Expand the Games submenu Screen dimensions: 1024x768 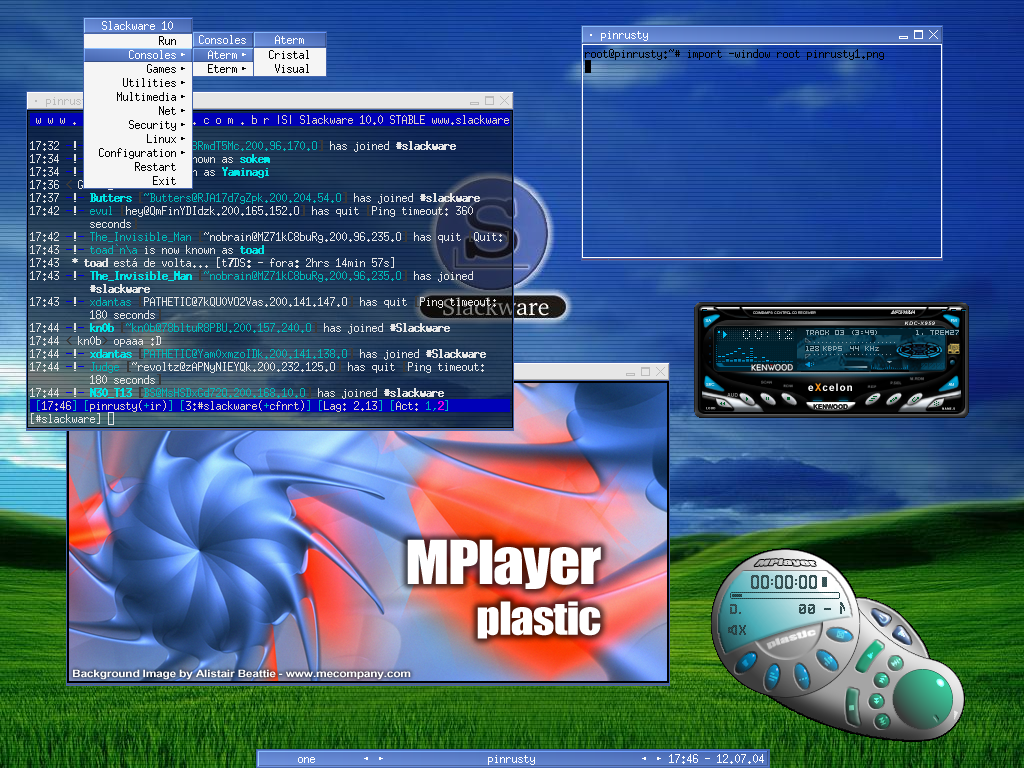point(138,69)
